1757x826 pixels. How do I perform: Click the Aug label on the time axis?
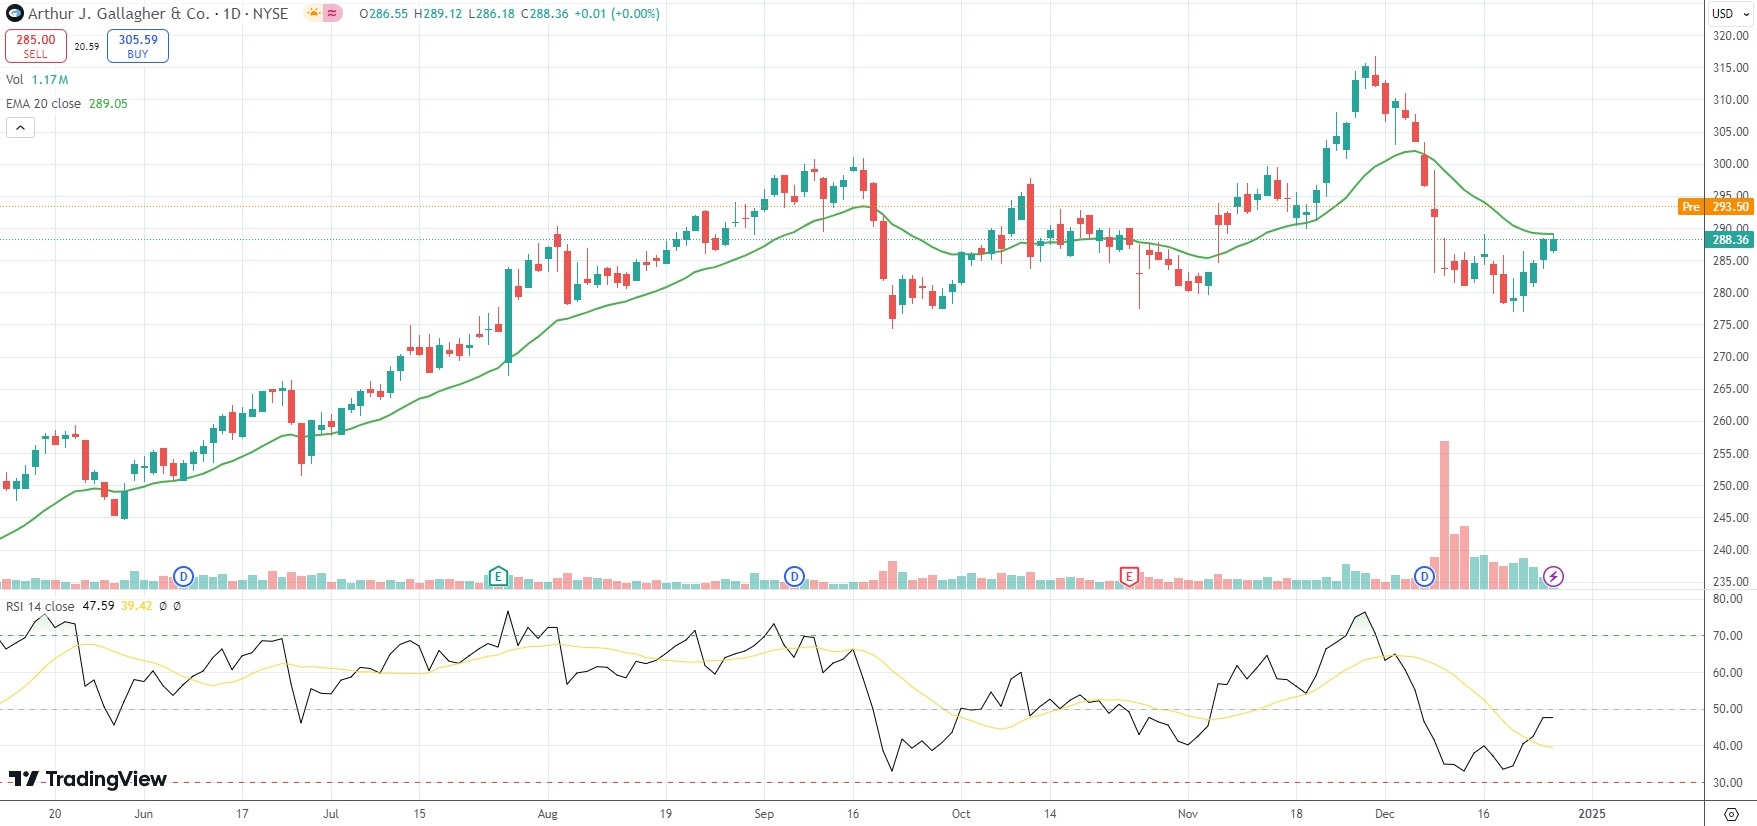(548, 814)
